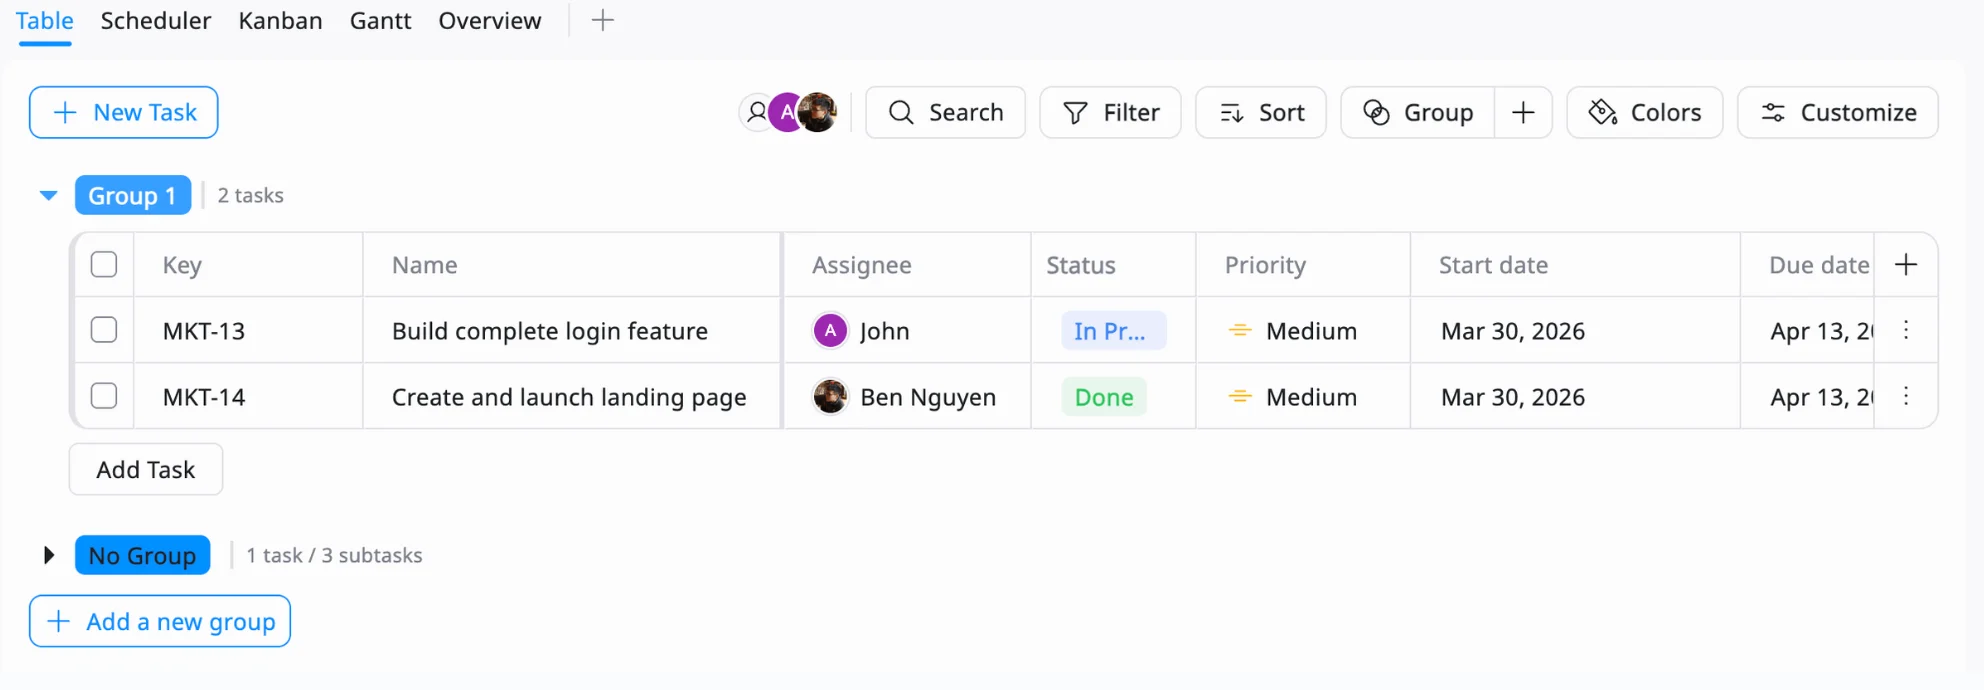Collapse Group 1 using the arrow
This screenshot has height=690, width=1984.
48,196
